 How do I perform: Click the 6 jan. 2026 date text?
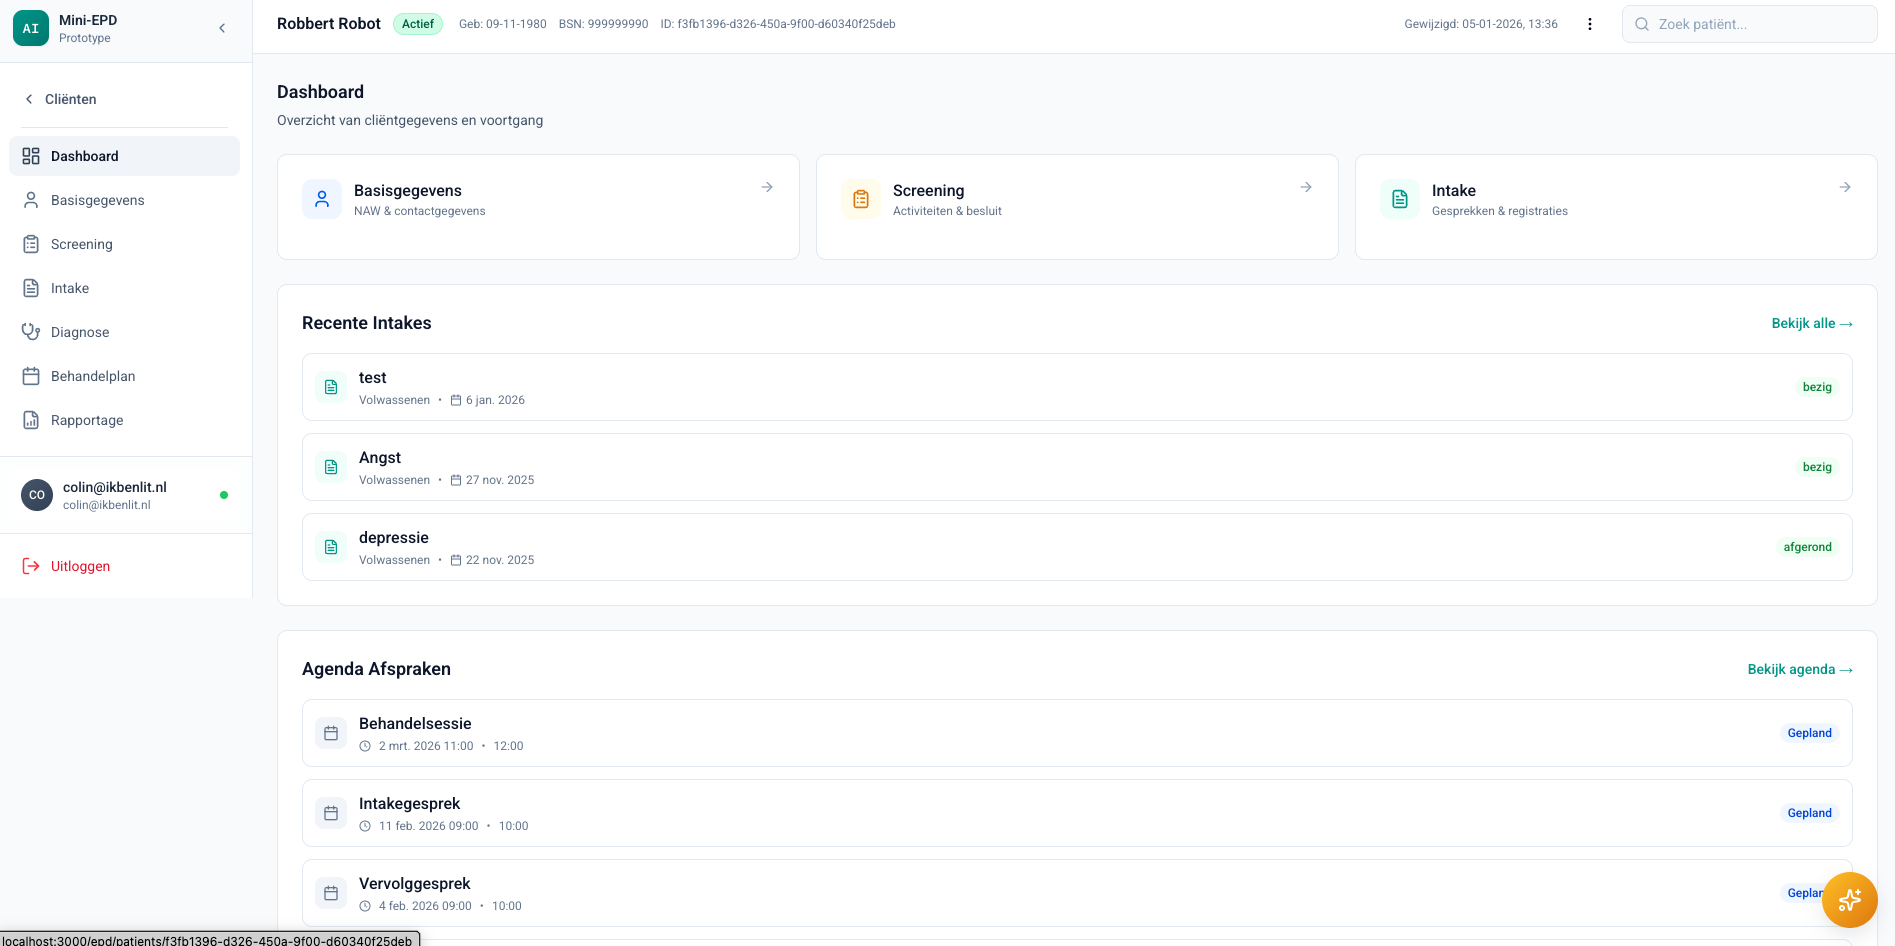495,400
